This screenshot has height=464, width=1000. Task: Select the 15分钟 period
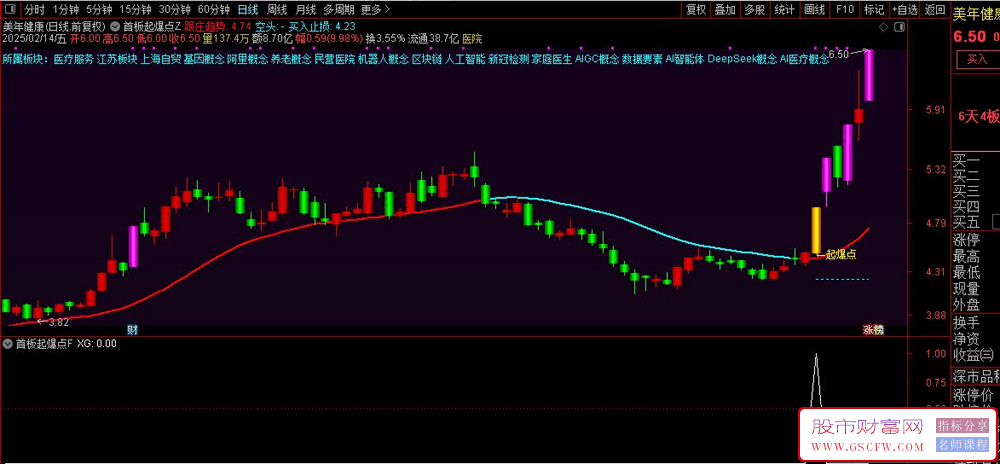pos(135,9)
